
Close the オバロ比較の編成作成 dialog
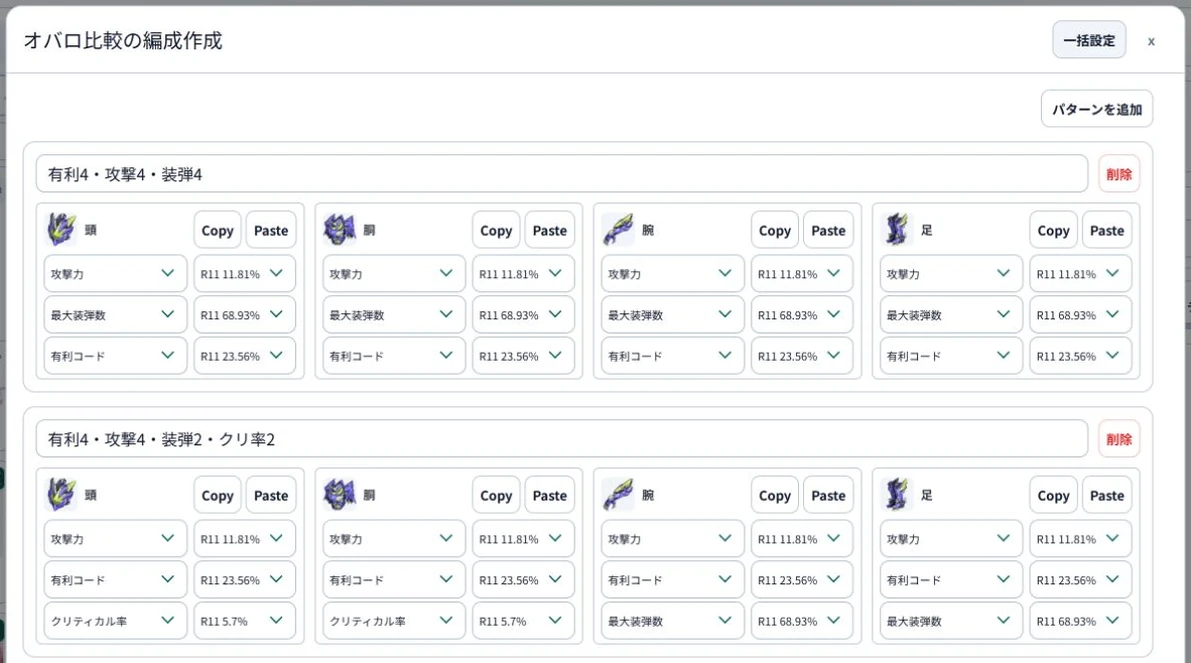1152,42
